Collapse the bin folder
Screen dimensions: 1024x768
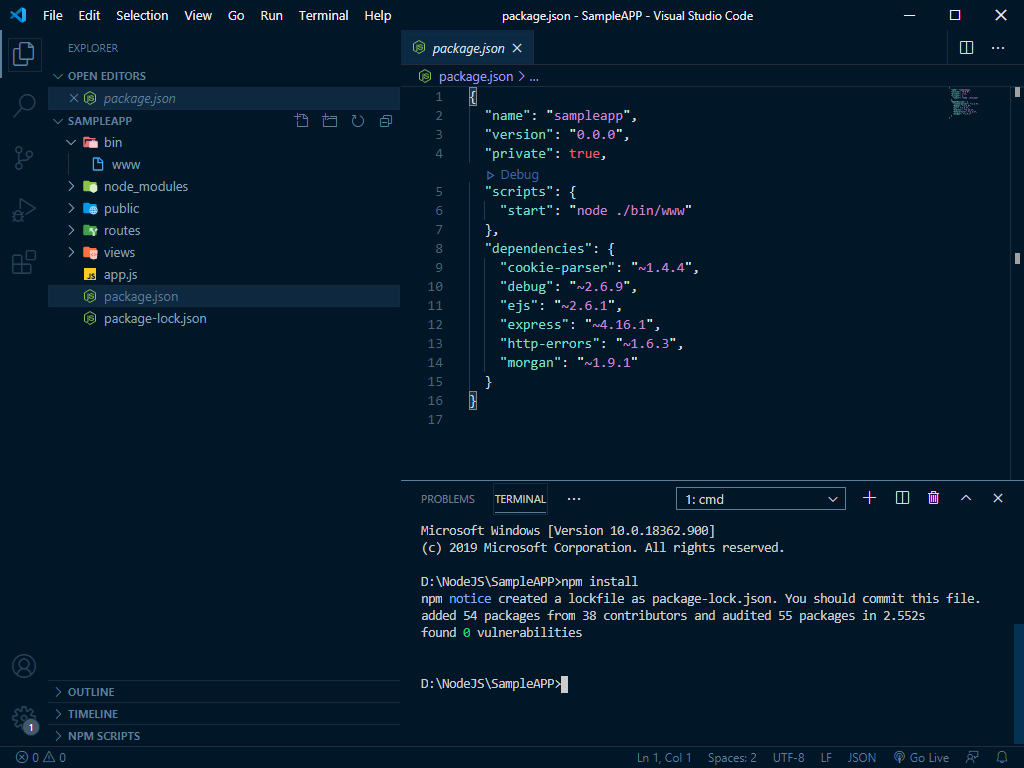coord(71,142)
